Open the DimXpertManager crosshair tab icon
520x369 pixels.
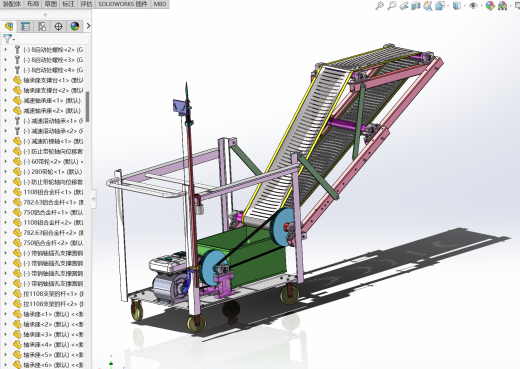coord(58,26)
